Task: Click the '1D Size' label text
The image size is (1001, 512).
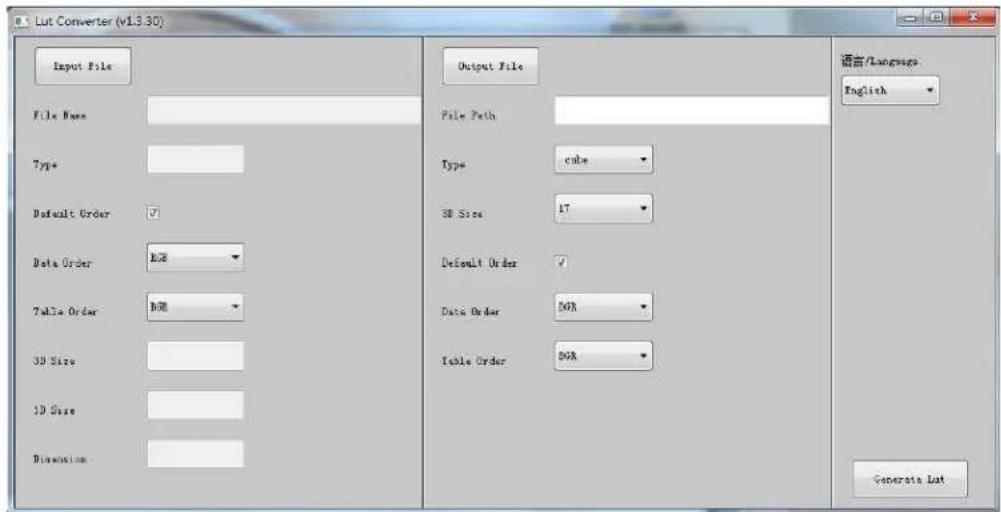Action: (54, 410)
